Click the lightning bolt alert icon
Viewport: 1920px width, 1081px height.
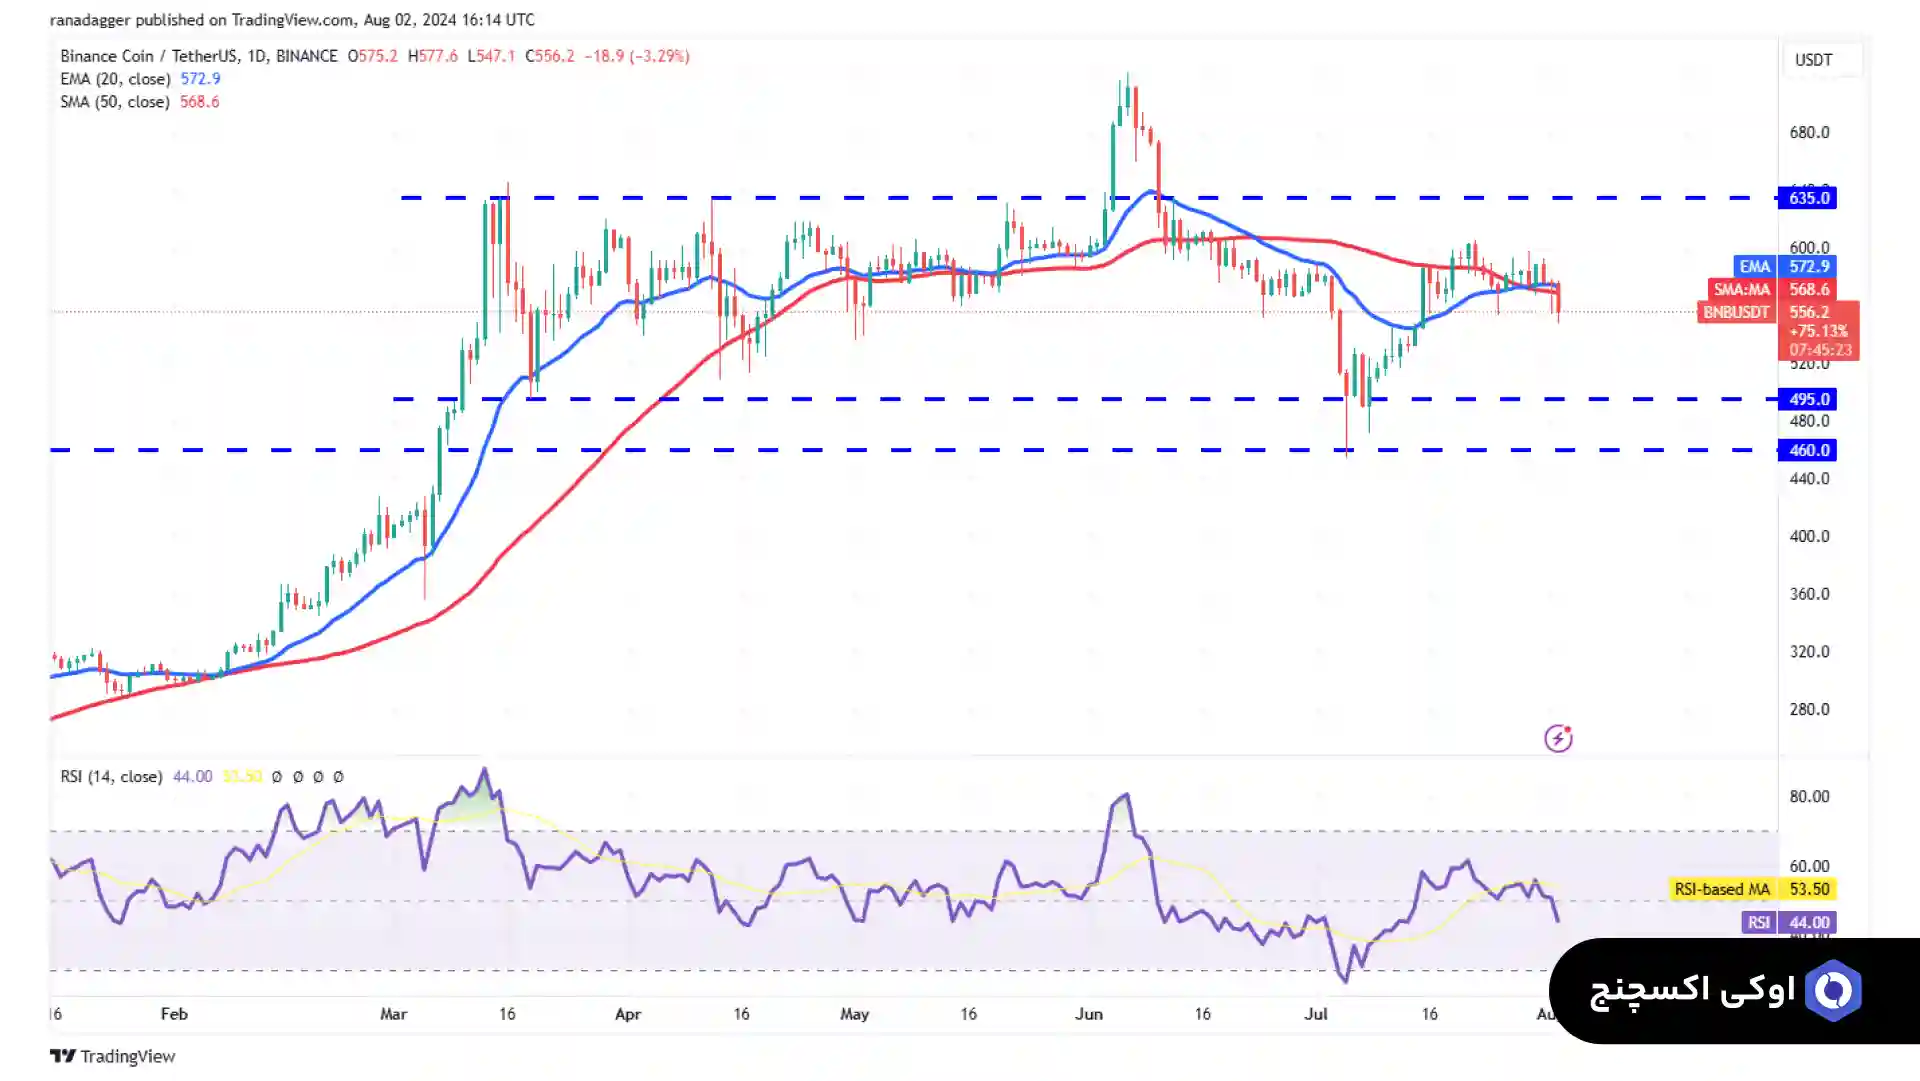[1558, 738]
